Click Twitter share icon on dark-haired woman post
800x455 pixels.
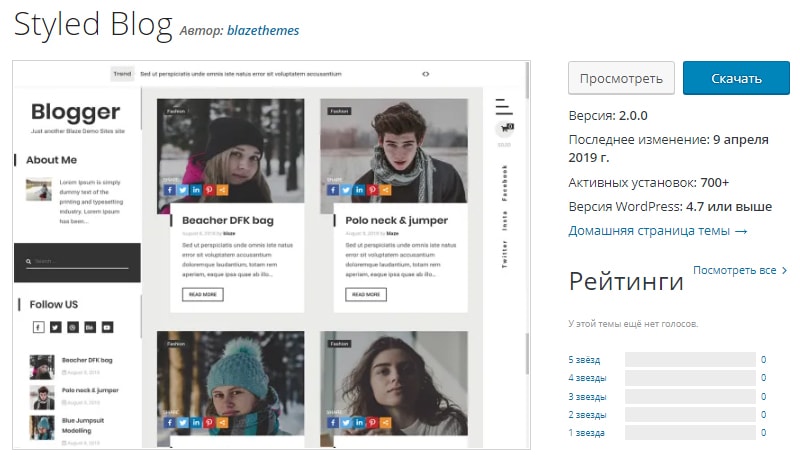[x=346, y=422]
